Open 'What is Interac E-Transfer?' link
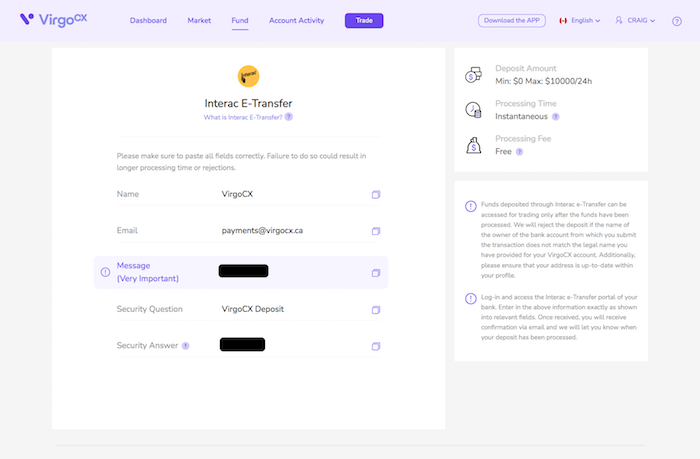The width and height of the screenshot is (700, 459). (x=243, y=117)
